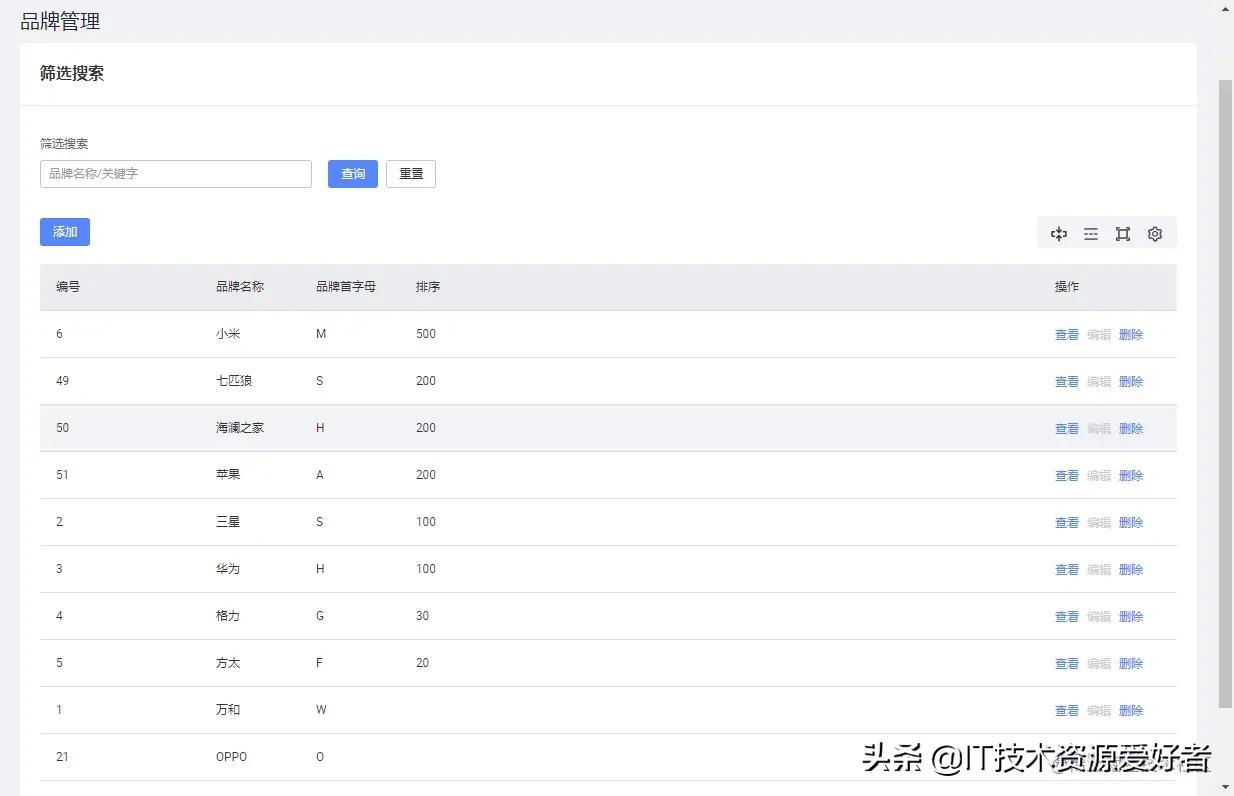Click the 操作 column header
Viewport: 1234px width, 796px height.
[x=1067, y=287]
